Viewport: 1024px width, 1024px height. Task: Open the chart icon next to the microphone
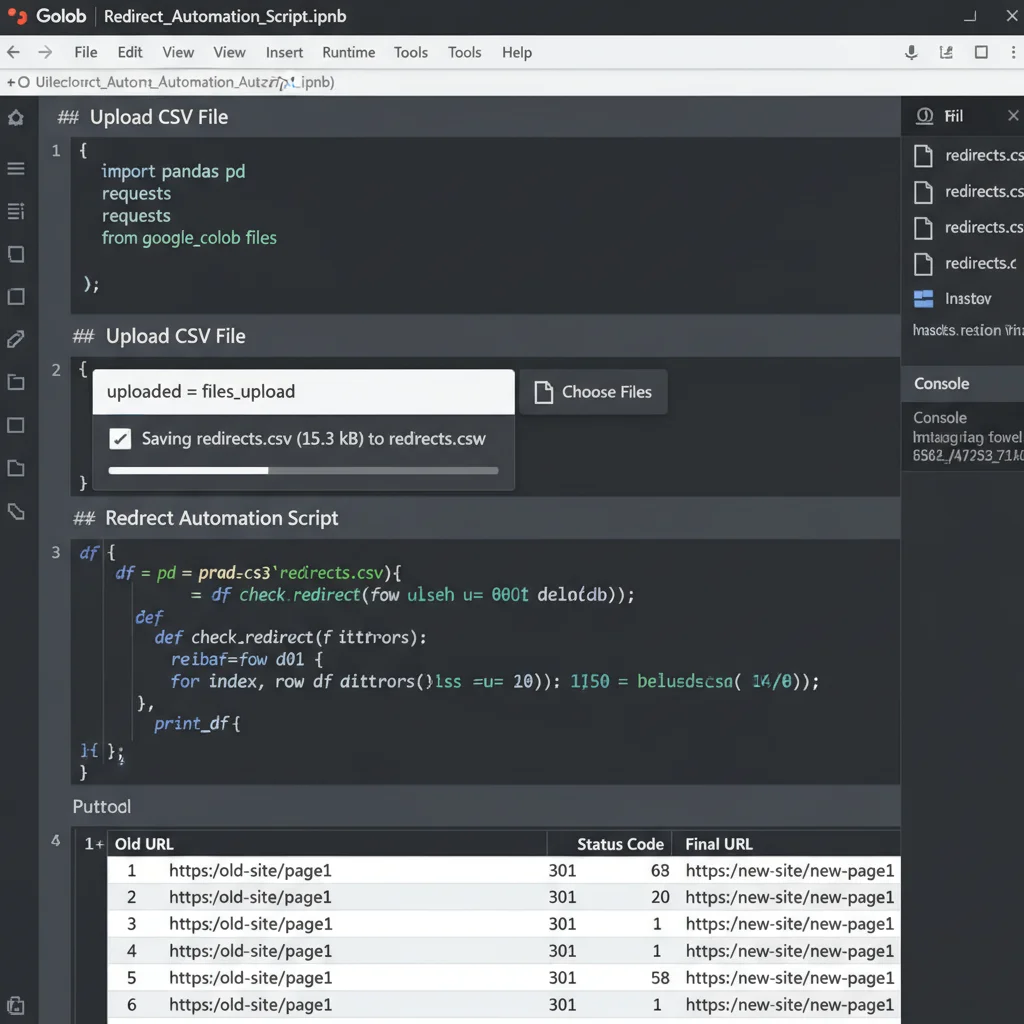tap(946, 52)
